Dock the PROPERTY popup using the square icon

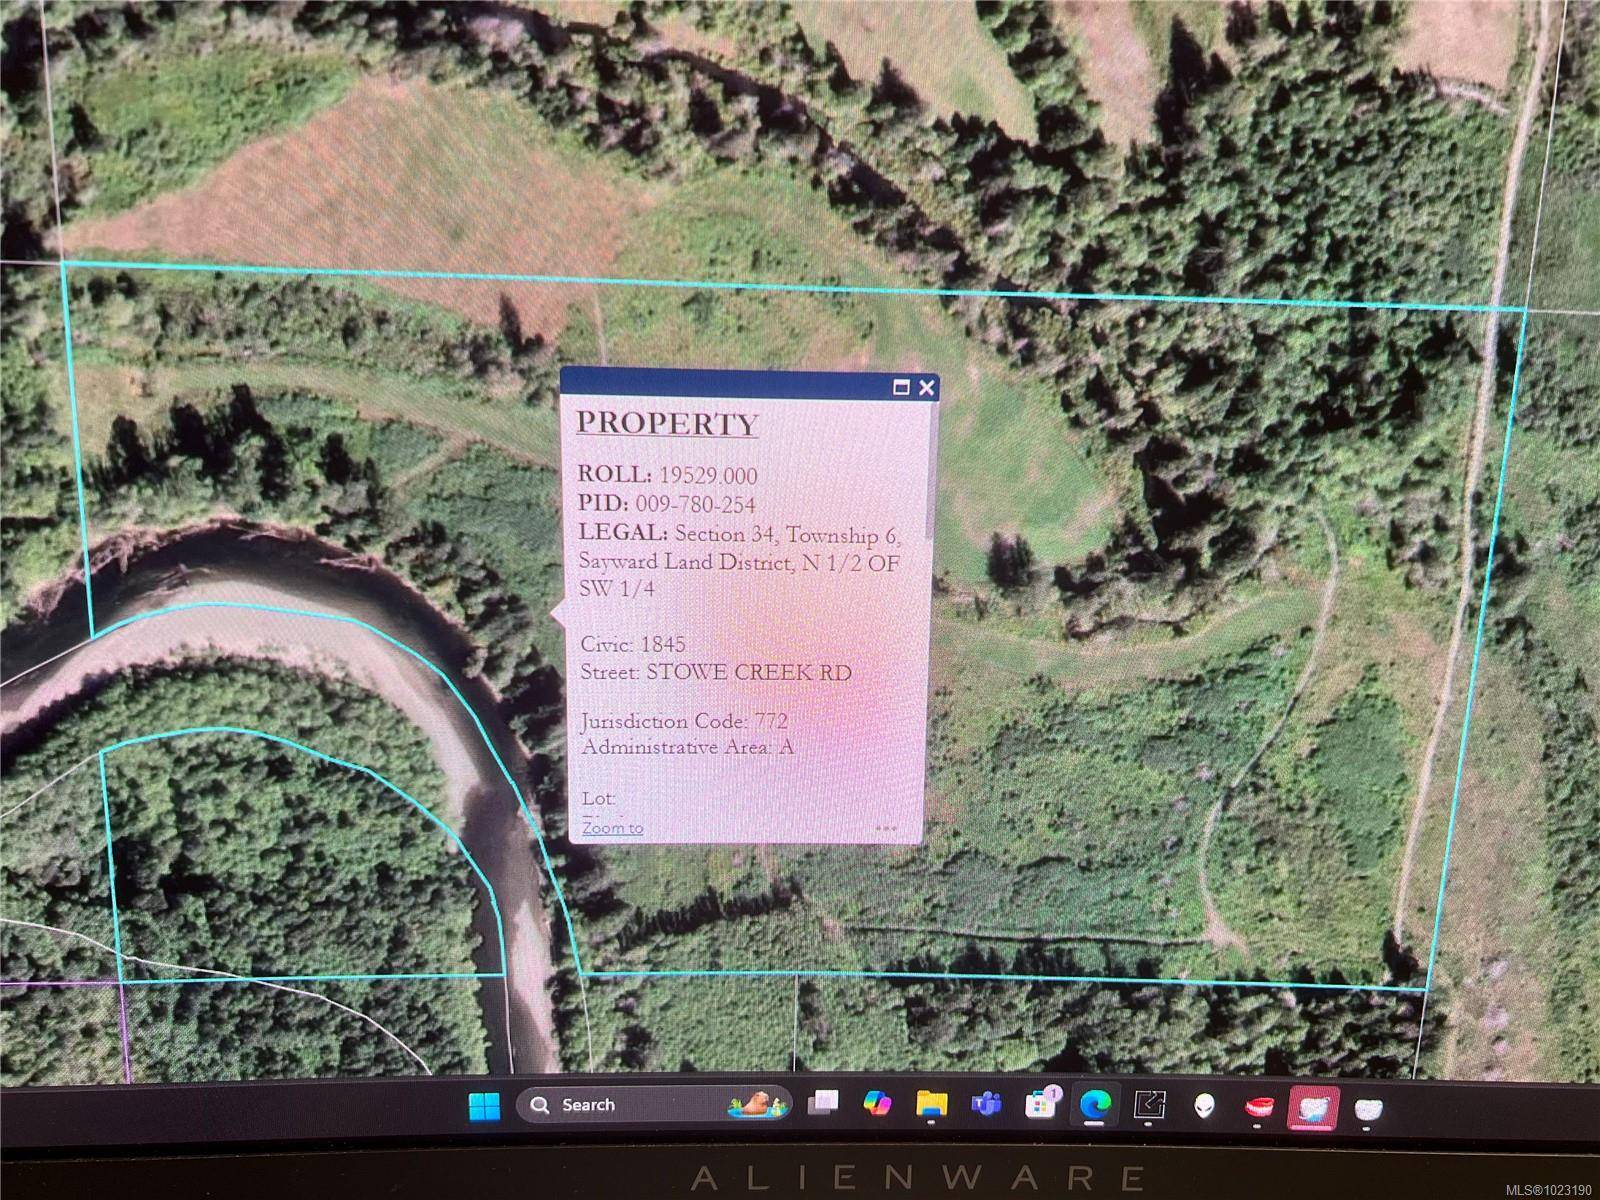coord(903,388)
